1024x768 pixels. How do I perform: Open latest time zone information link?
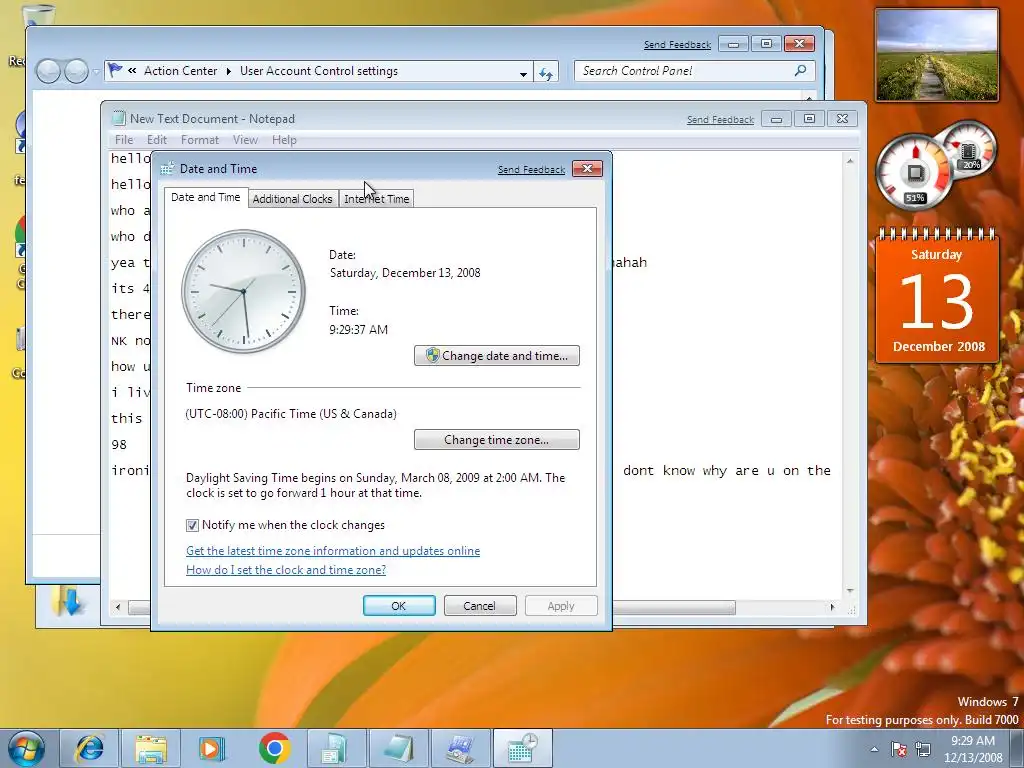point(333,551)
